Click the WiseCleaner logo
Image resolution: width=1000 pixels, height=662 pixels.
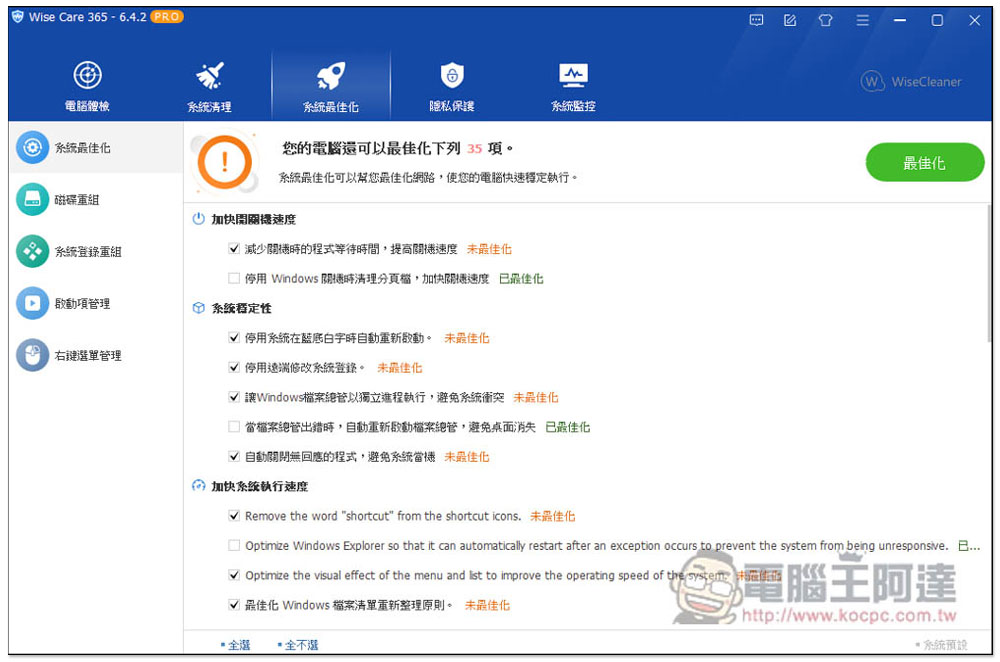[911, 82]
